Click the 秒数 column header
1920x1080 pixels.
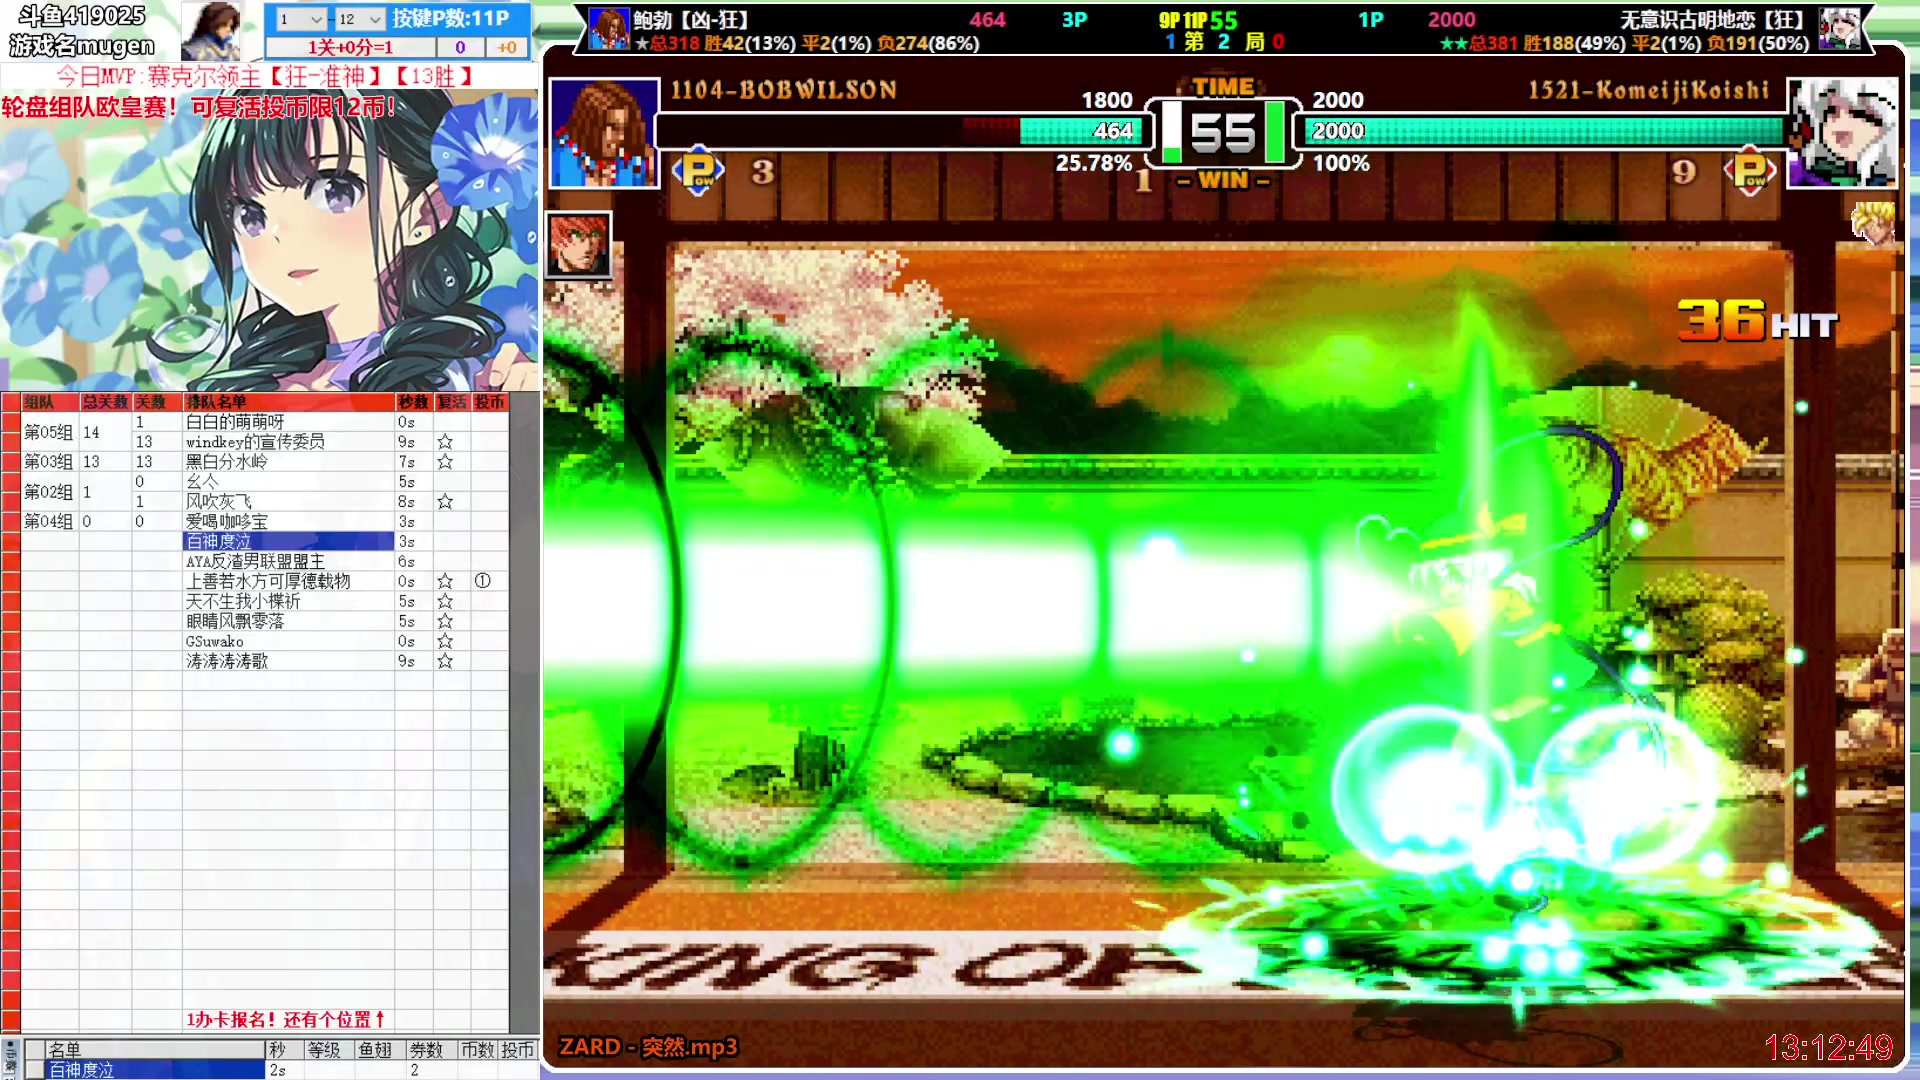point(413,402)
